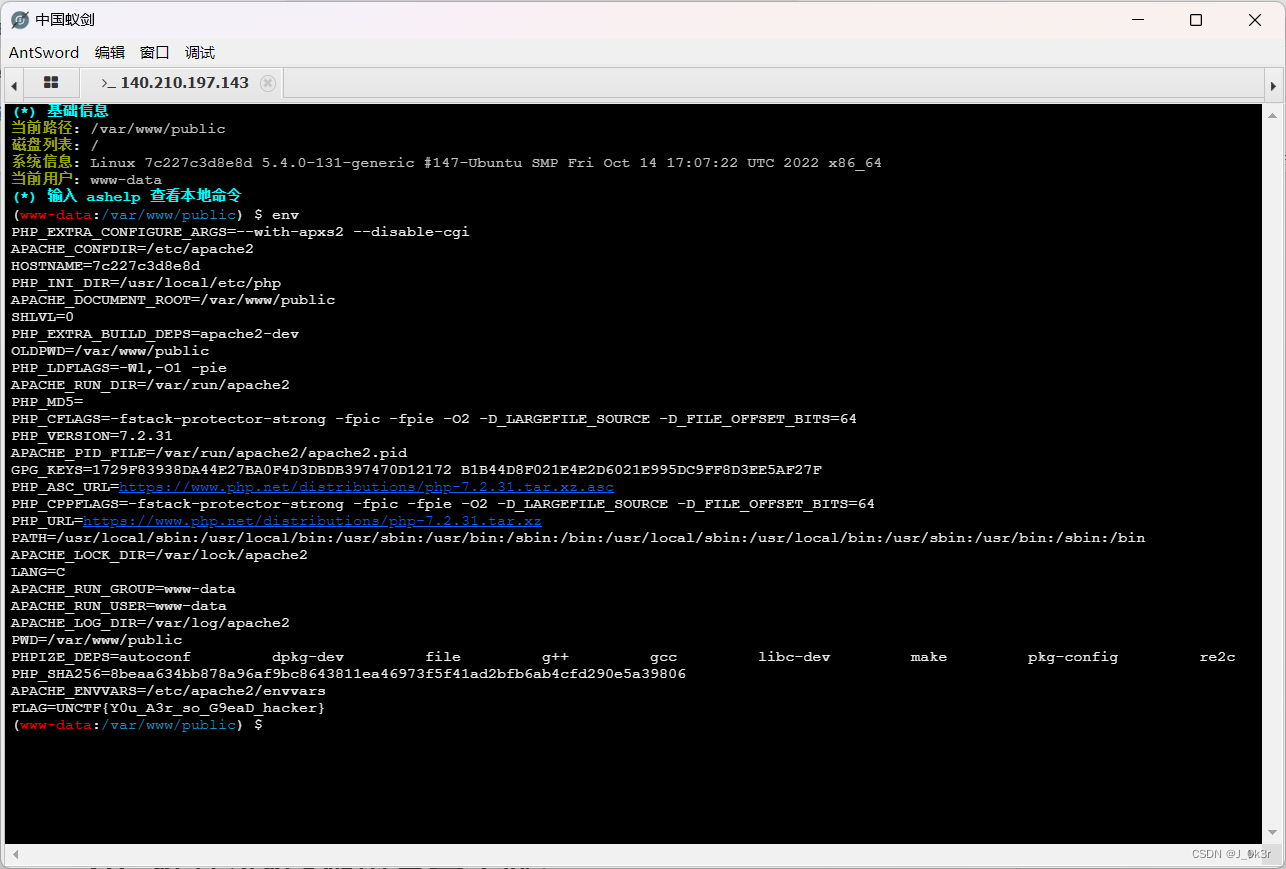Click the PHP_MD5= line

[47, 402]
